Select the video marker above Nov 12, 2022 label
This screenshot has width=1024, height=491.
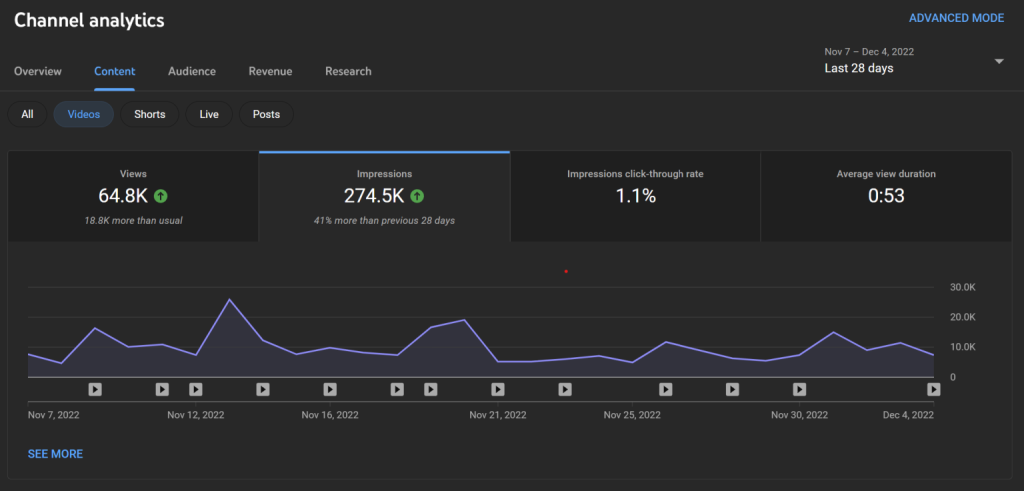(196, 389)
